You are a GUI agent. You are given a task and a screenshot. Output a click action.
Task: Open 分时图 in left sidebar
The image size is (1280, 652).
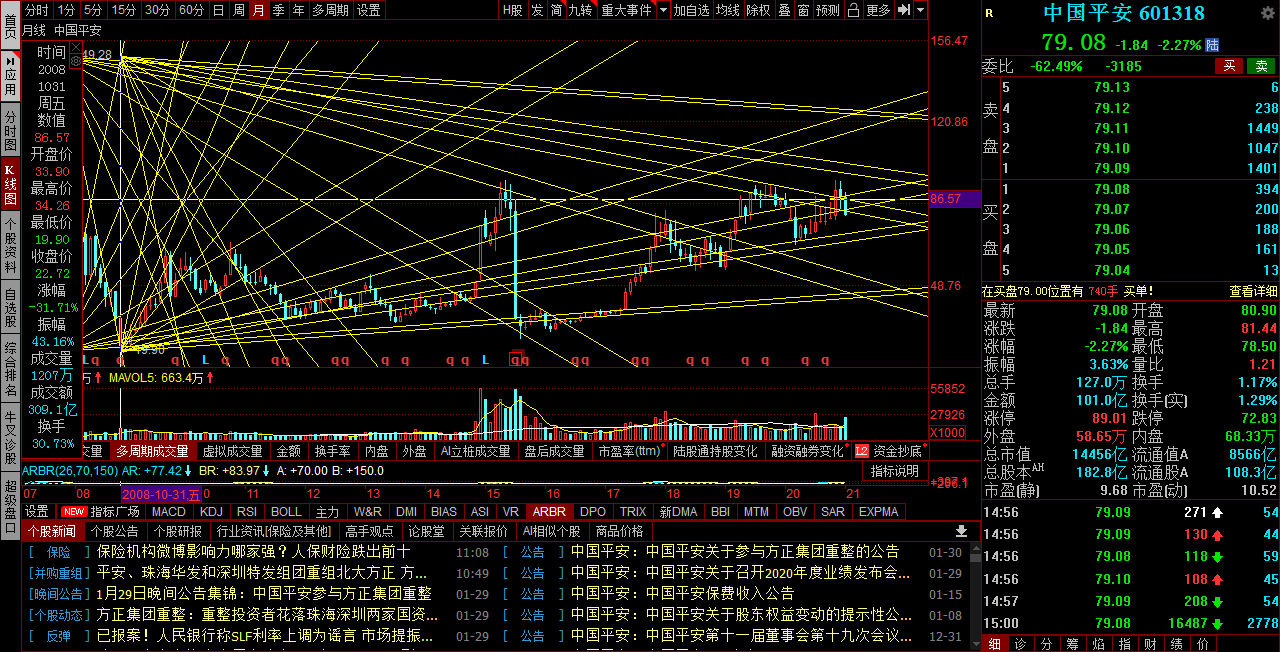pyautogui.click(x=10, y=131)
